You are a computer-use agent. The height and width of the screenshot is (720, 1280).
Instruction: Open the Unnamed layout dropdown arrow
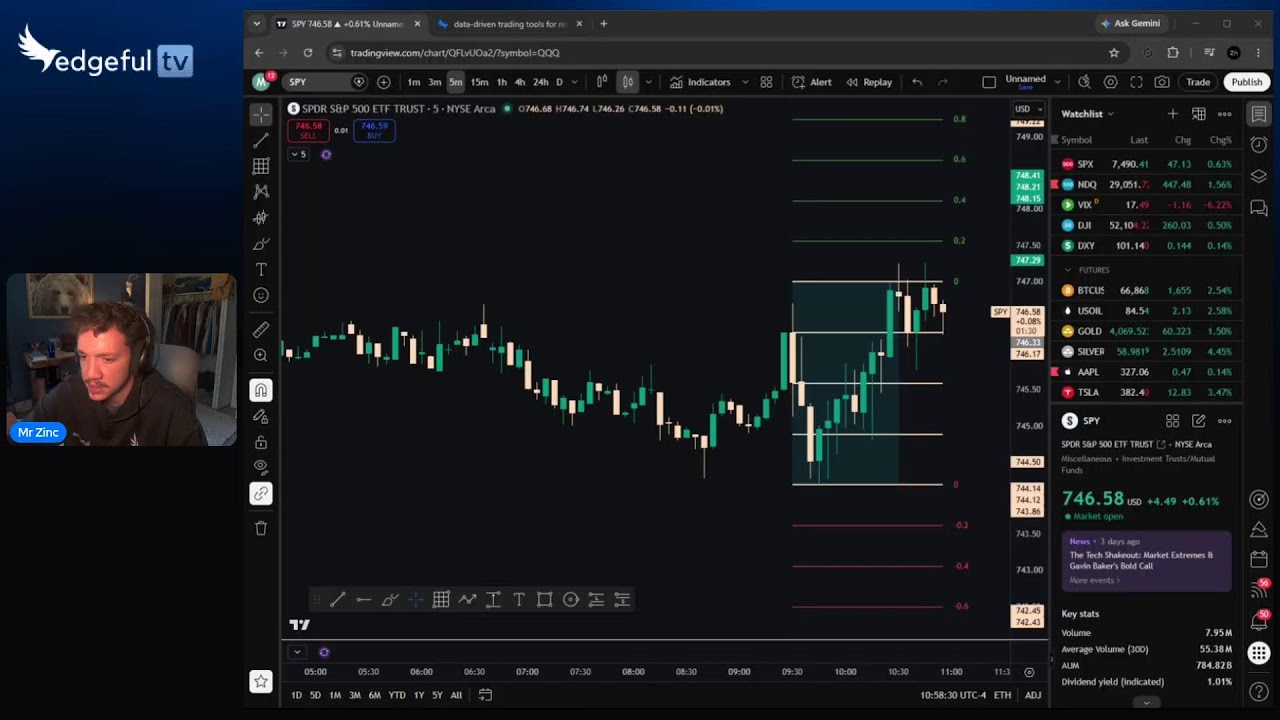(1058, 82)
